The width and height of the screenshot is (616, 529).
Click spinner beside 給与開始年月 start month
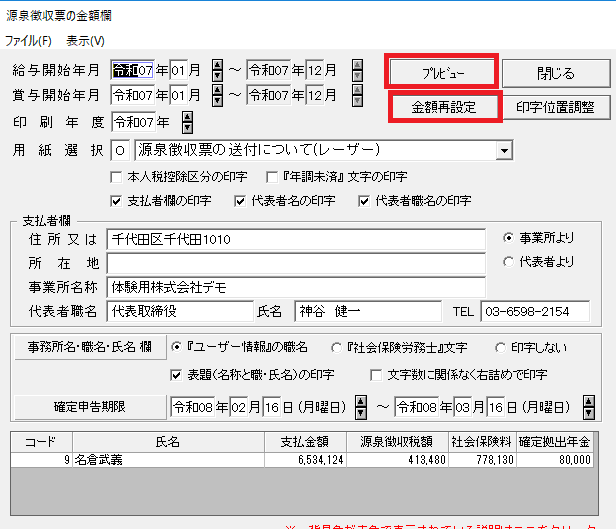click(x=217, y=70)
